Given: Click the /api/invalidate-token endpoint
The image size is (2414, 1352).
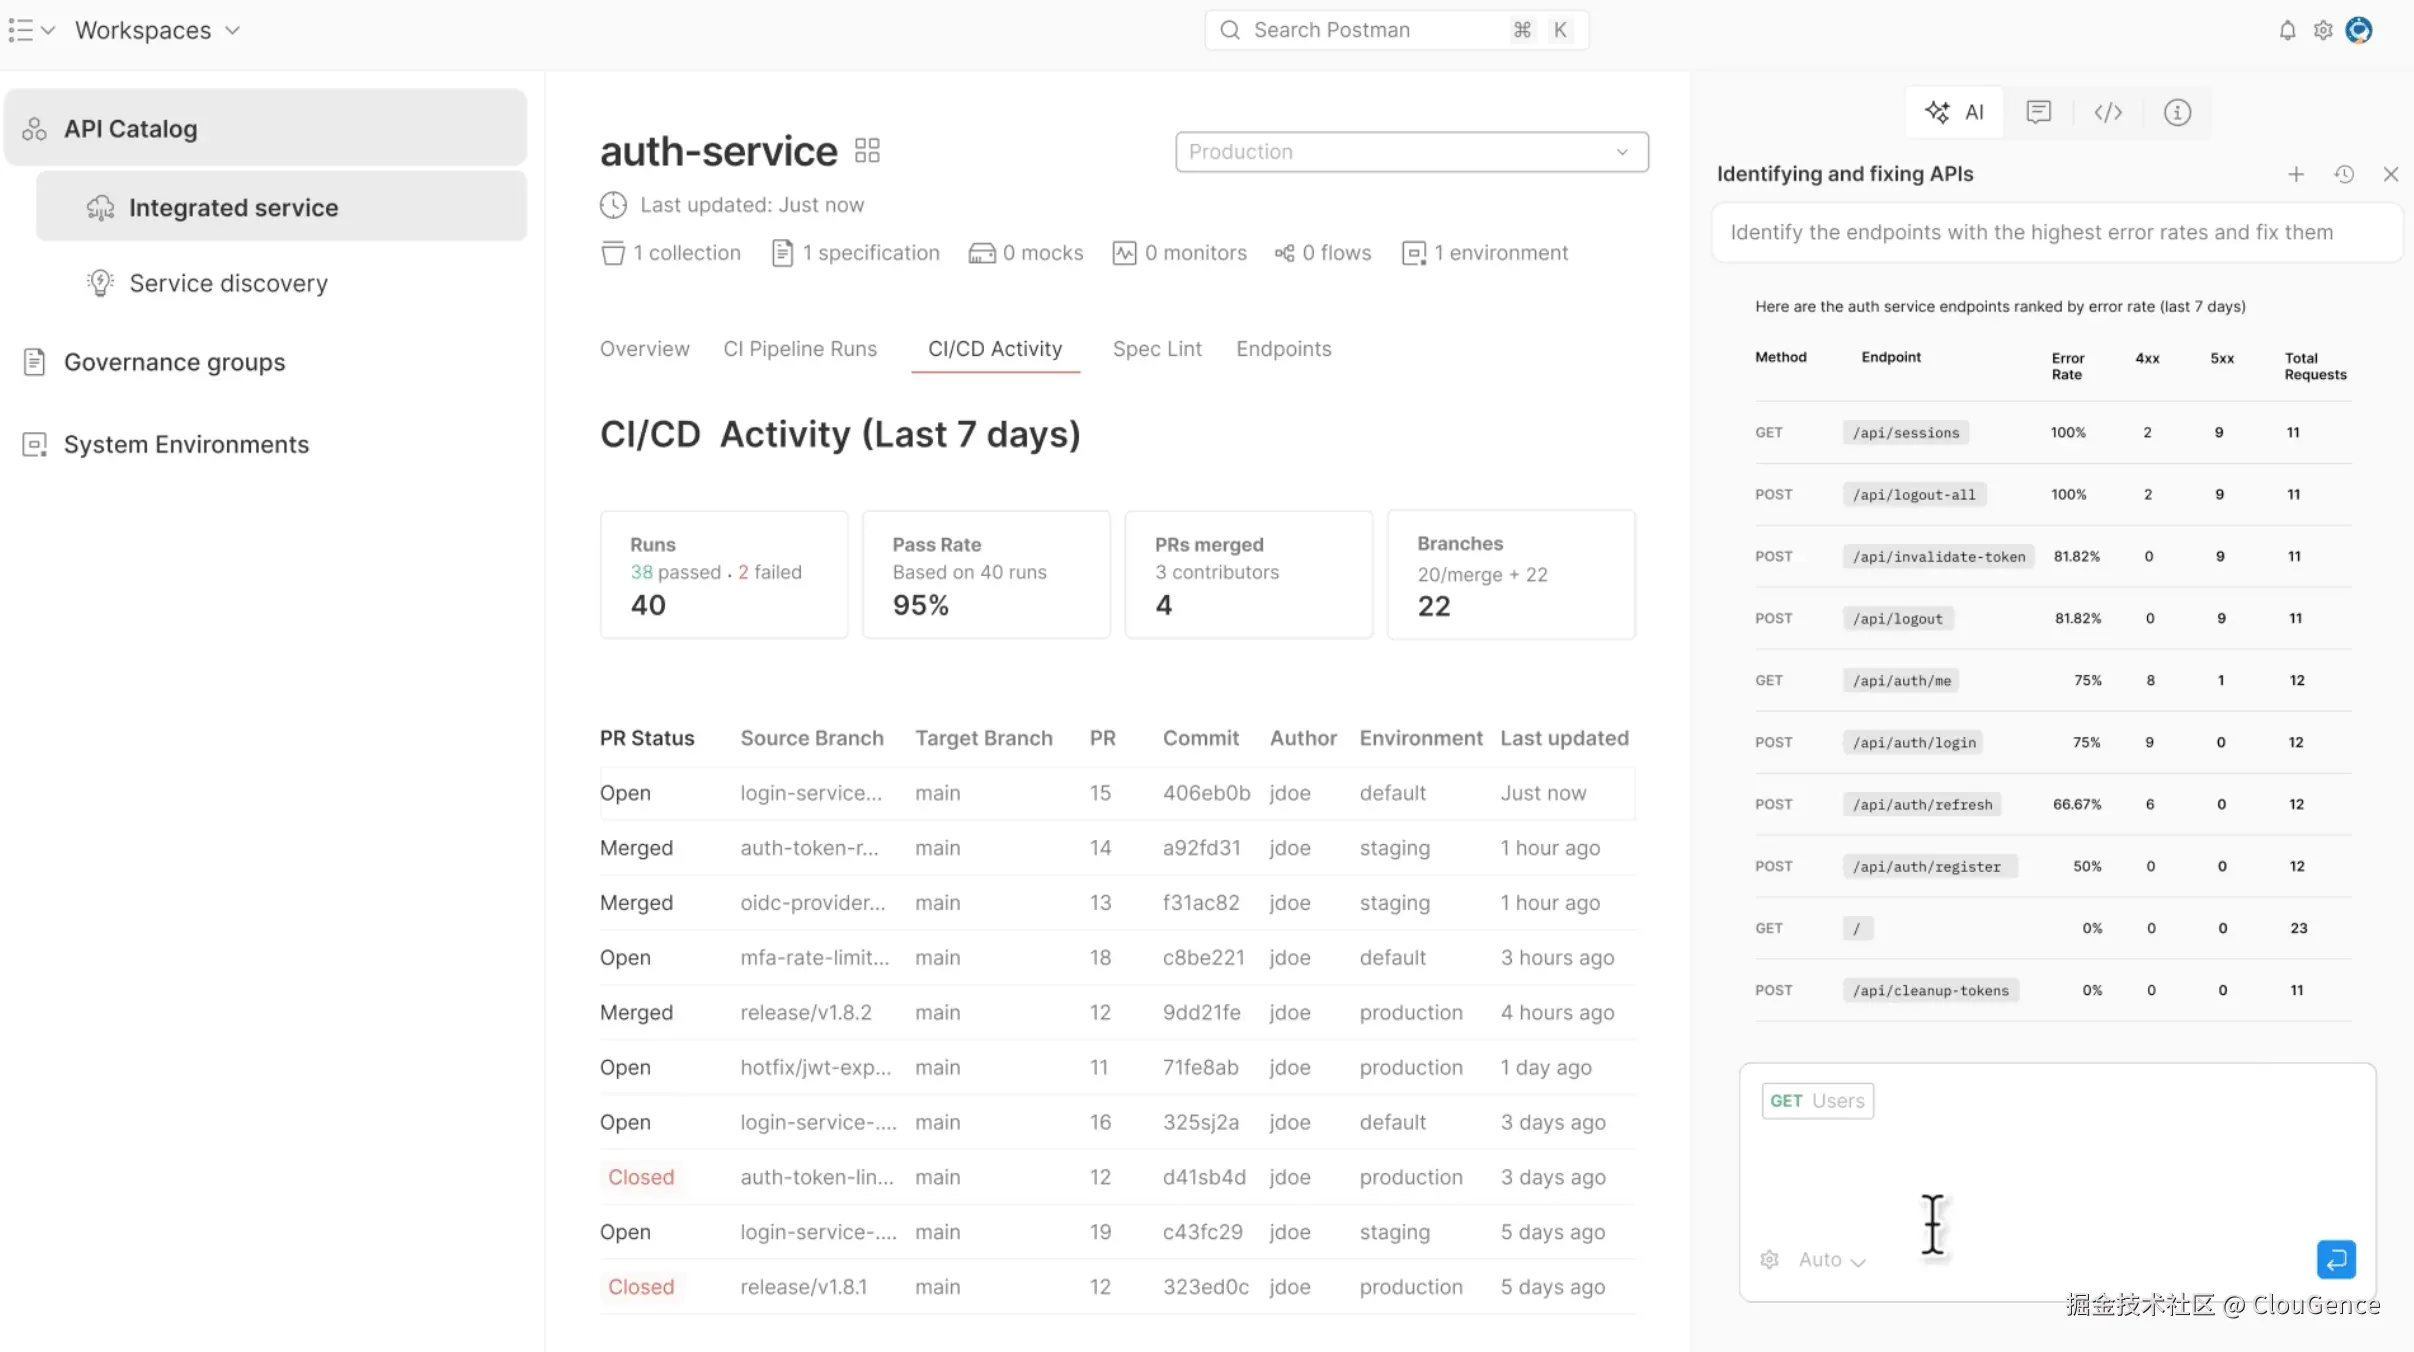Looking at the screenshot, I should coord(1938,557).
